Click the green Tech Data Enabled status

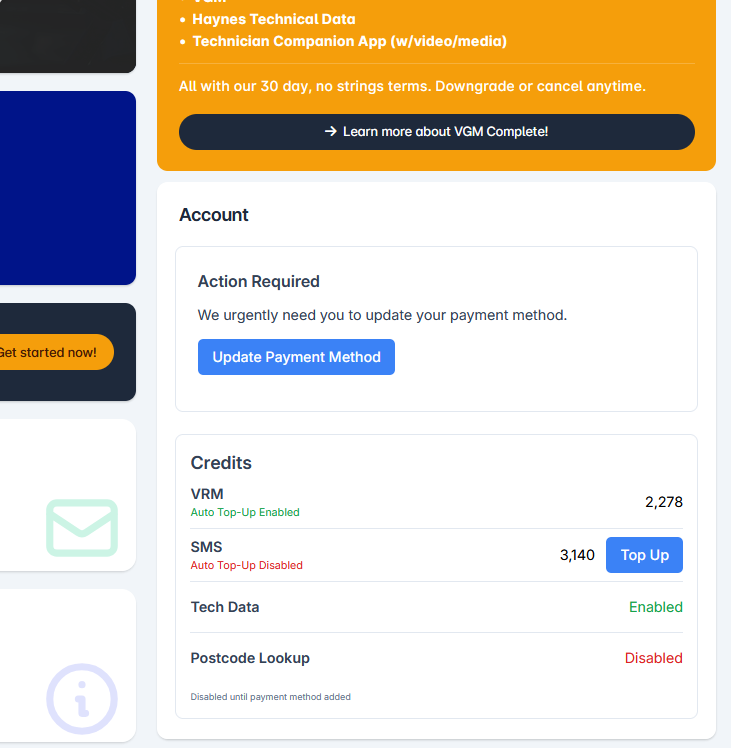[x=655, y=607]
